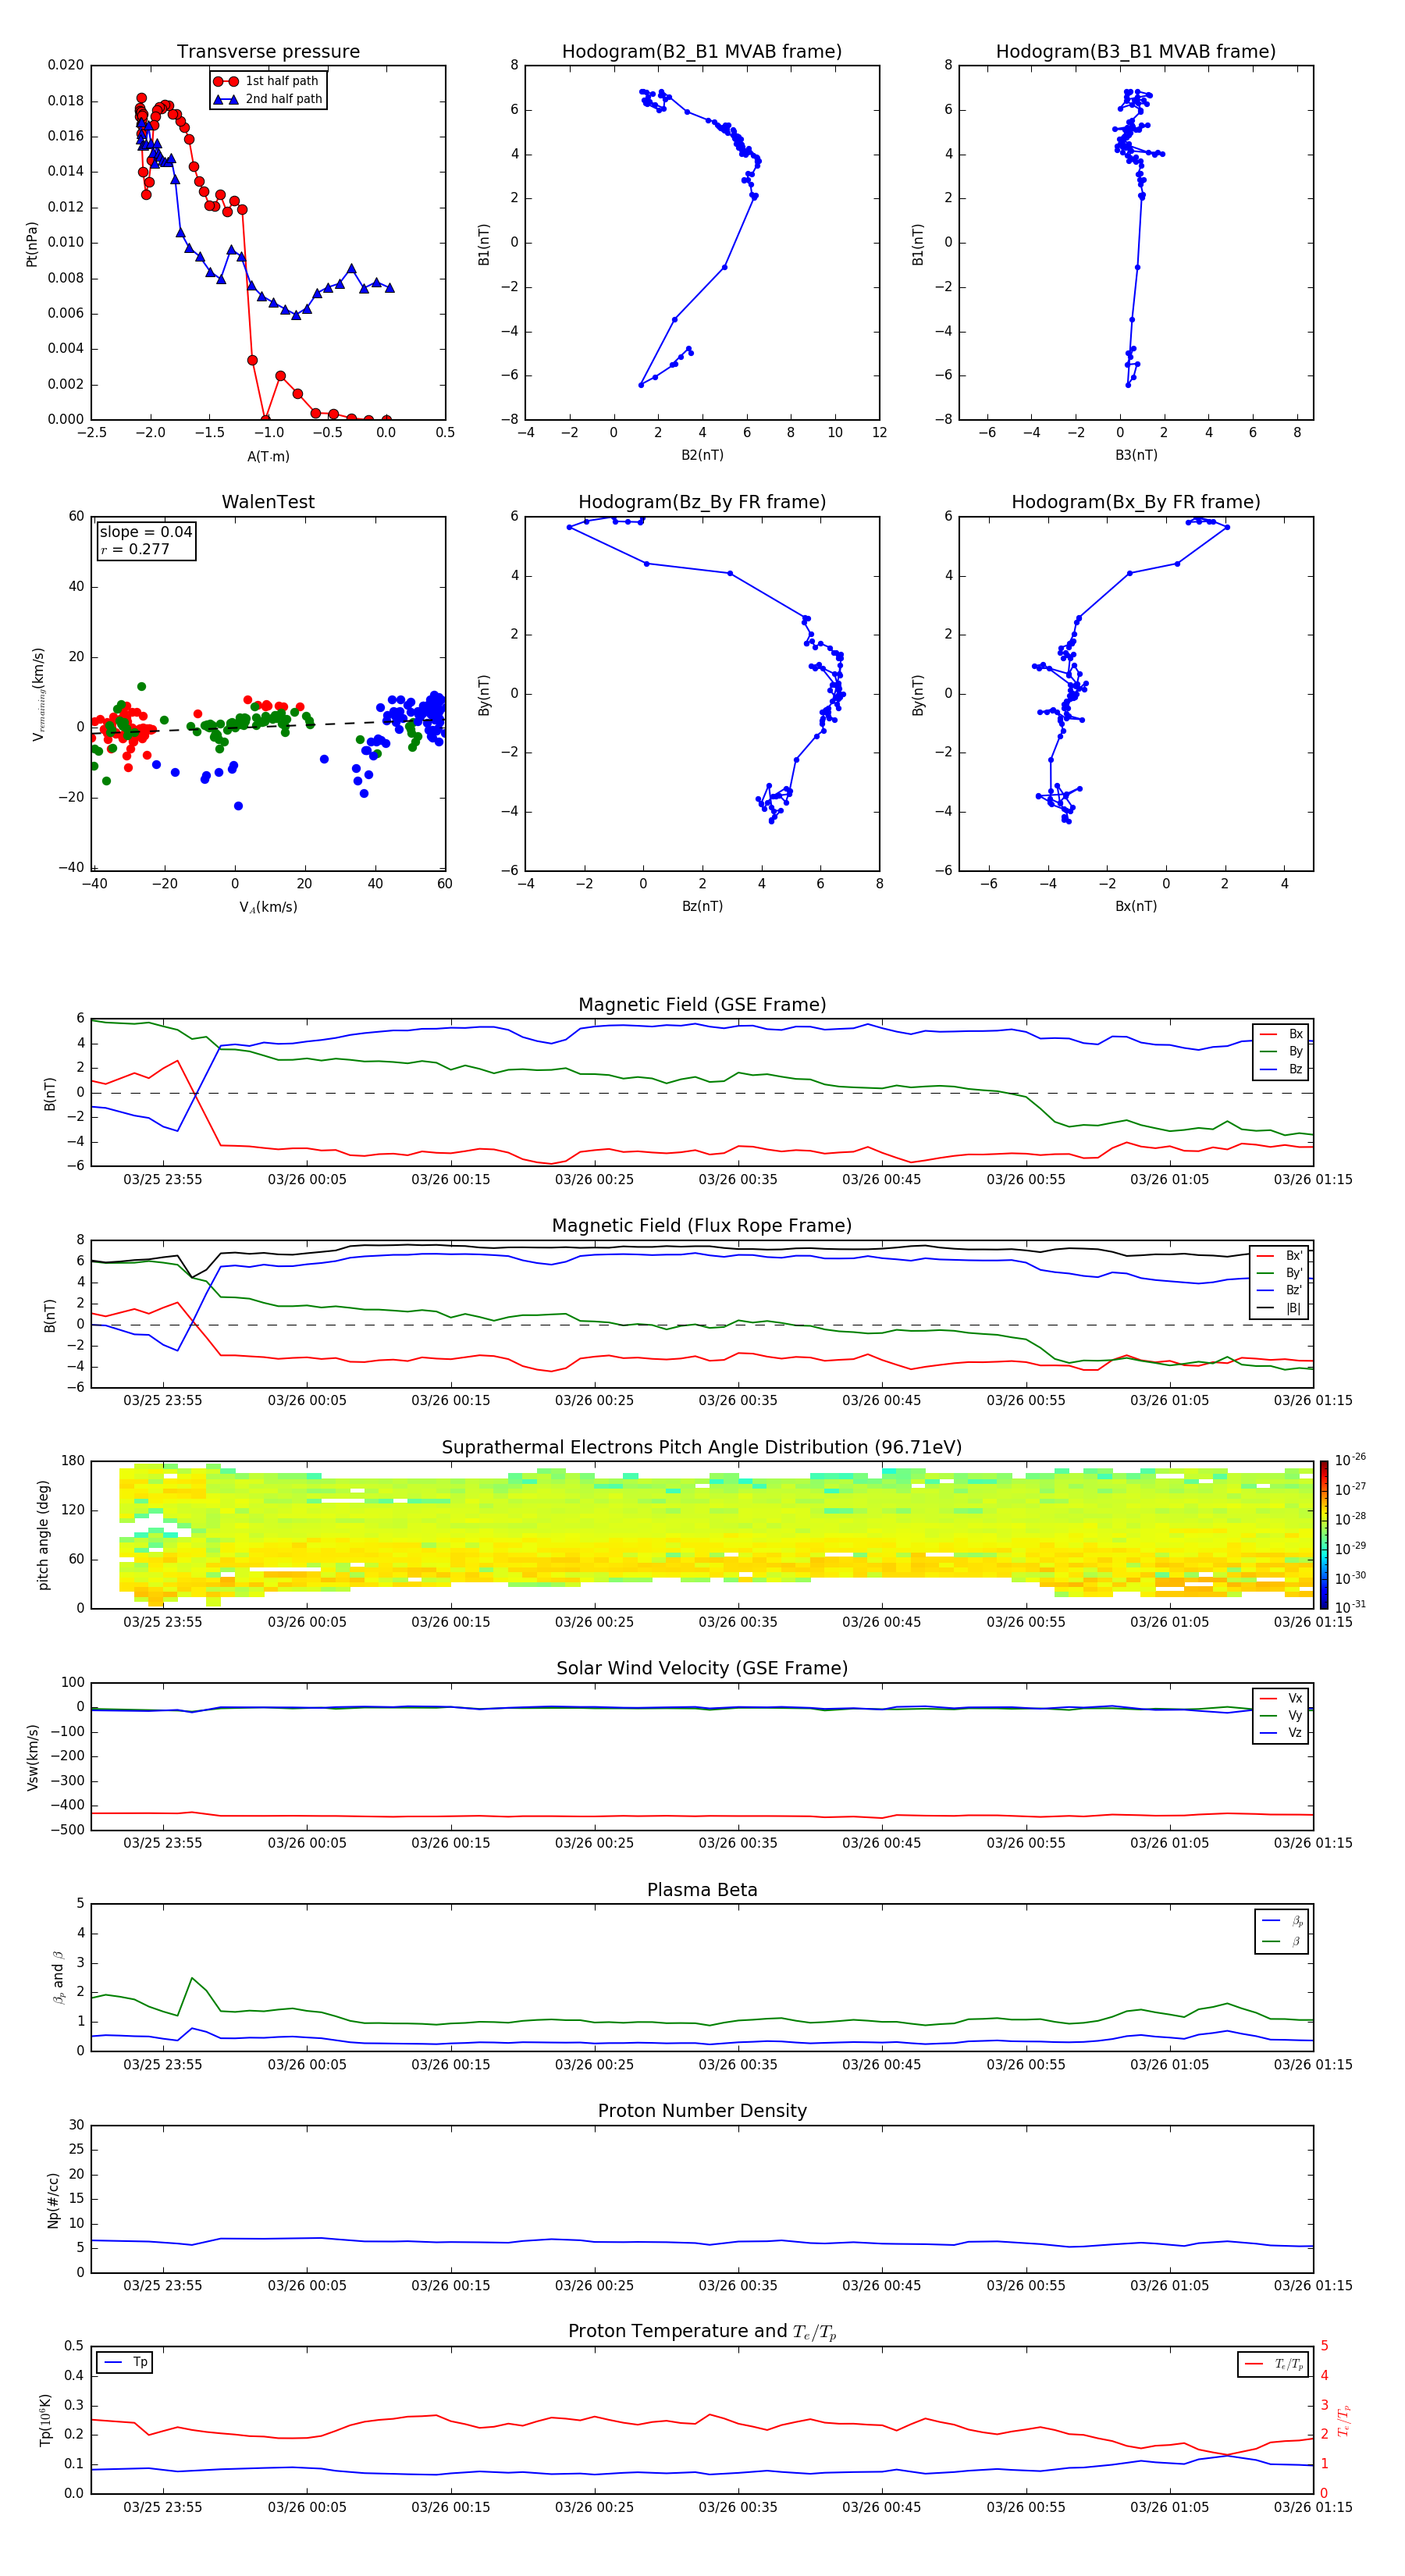
Task: Click '03/25 23:55' tick under Proton Temperature
Action: (162, 2507)
